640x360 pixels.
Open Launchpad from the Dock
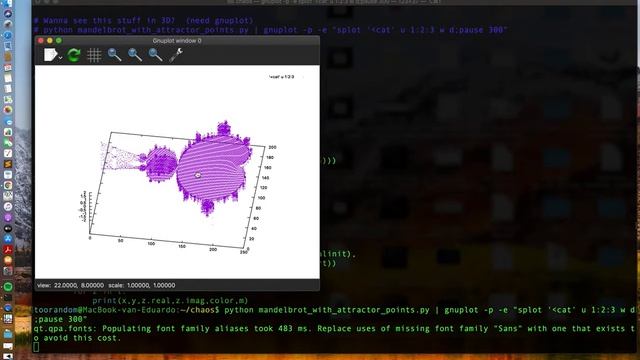tap(8, 24)
